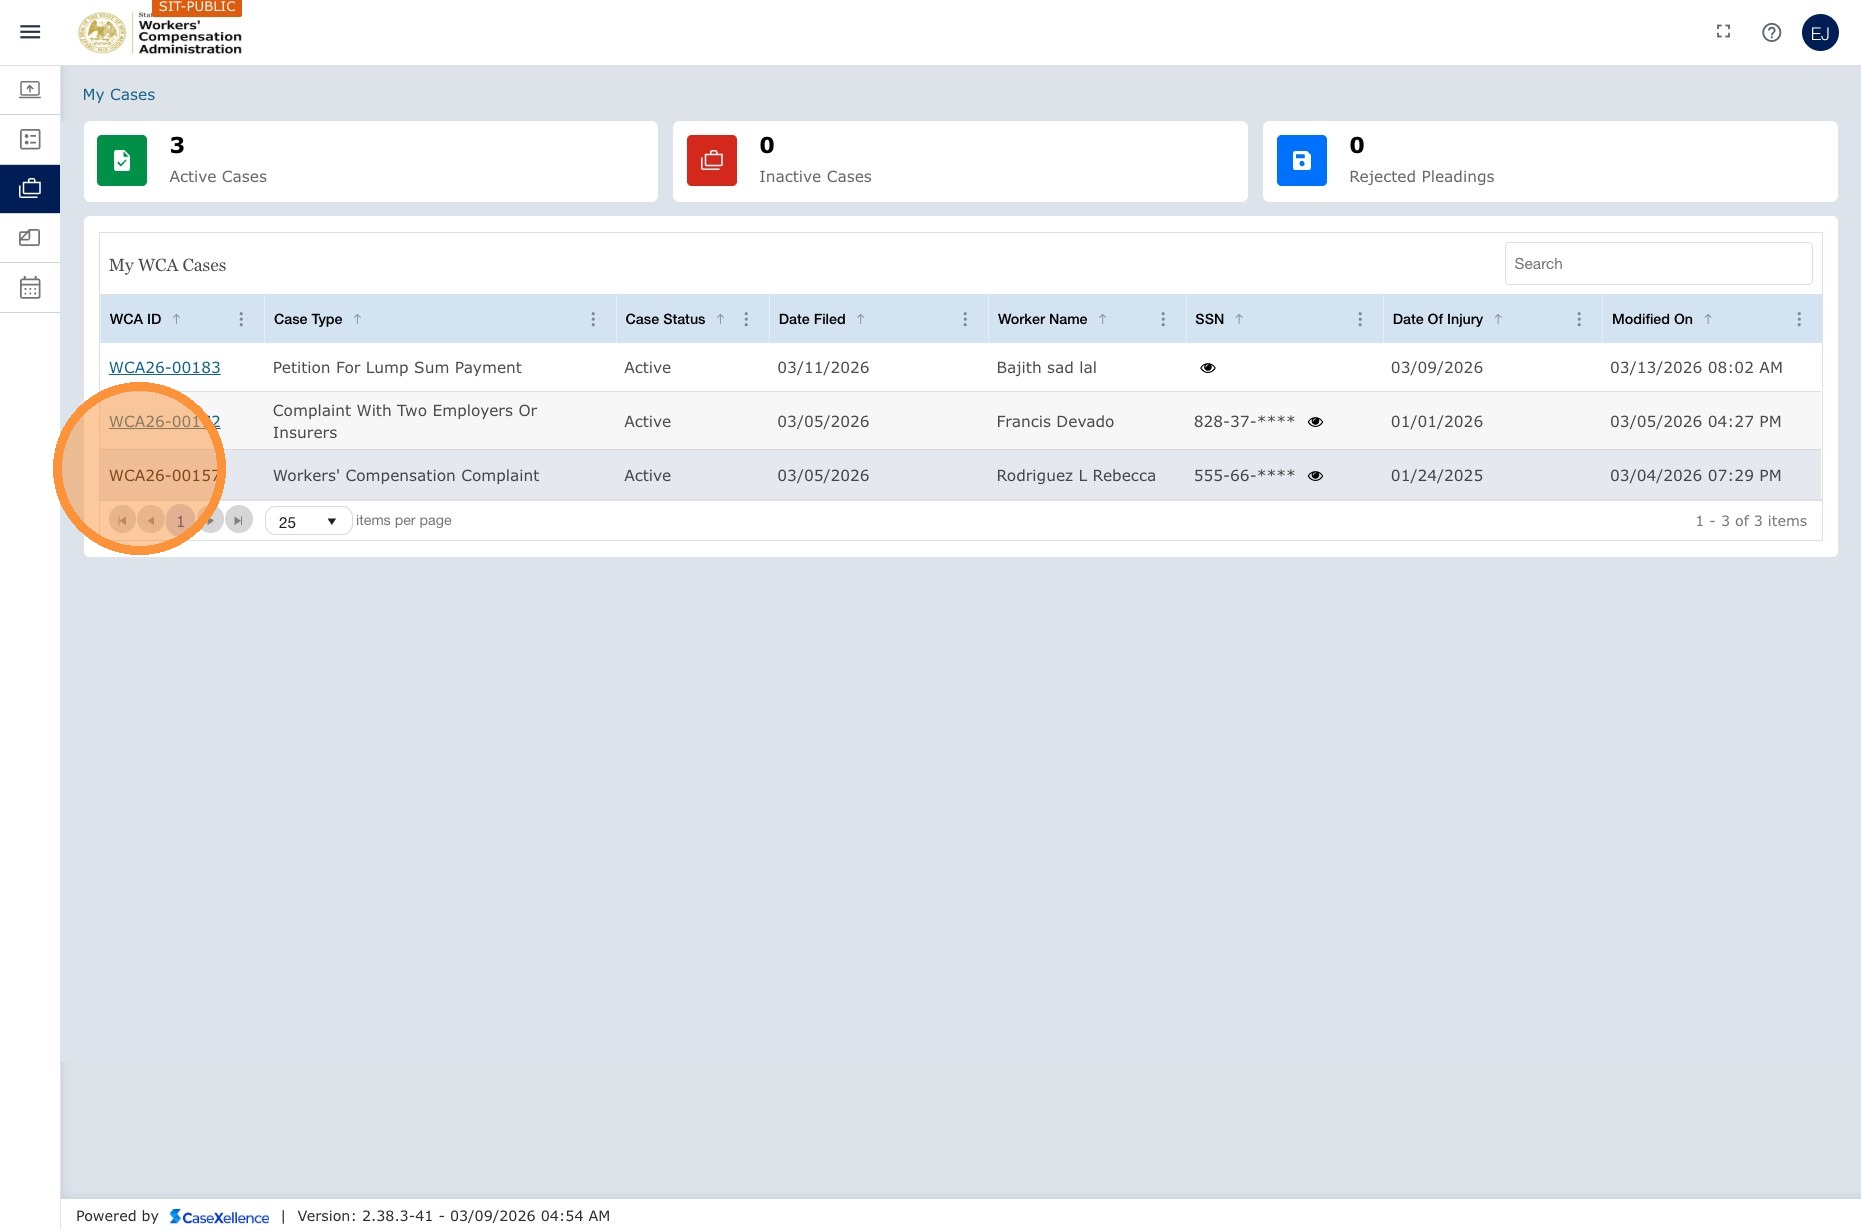Image resolution: width=1861 pixels, height=1230 pixels.
Task: Open the EJ user profile avatar
Action: coord(1820,32)
